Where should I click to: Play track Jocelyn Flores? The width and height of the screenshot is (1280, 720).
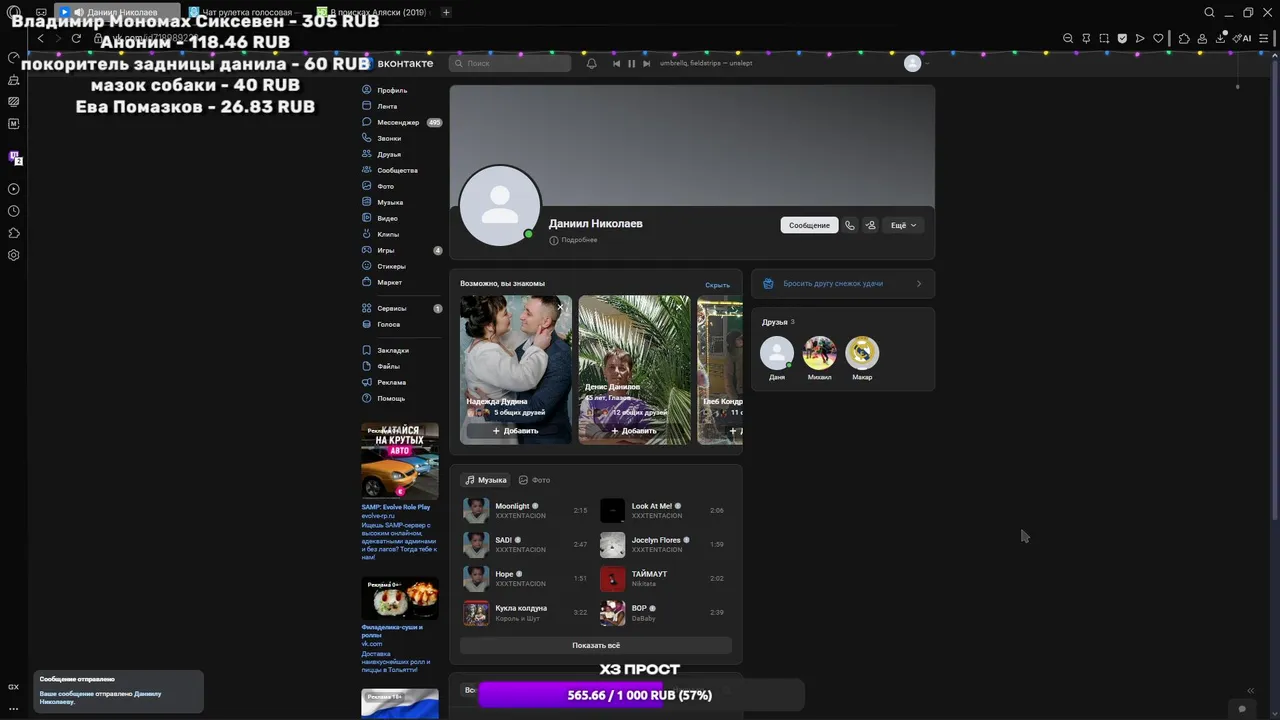click(612, 544)
